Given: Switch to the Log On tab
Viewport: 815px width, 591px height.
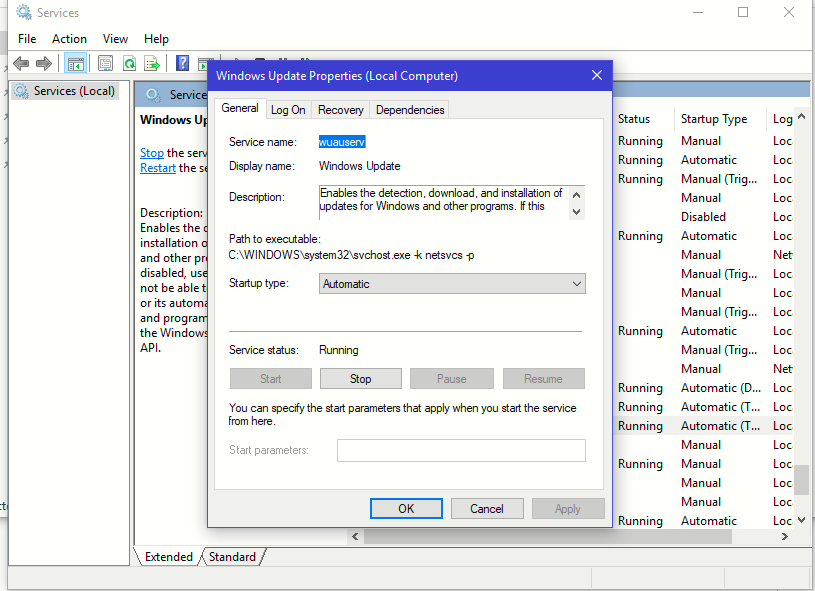Looking at the screenshot, I should point(288,110).
